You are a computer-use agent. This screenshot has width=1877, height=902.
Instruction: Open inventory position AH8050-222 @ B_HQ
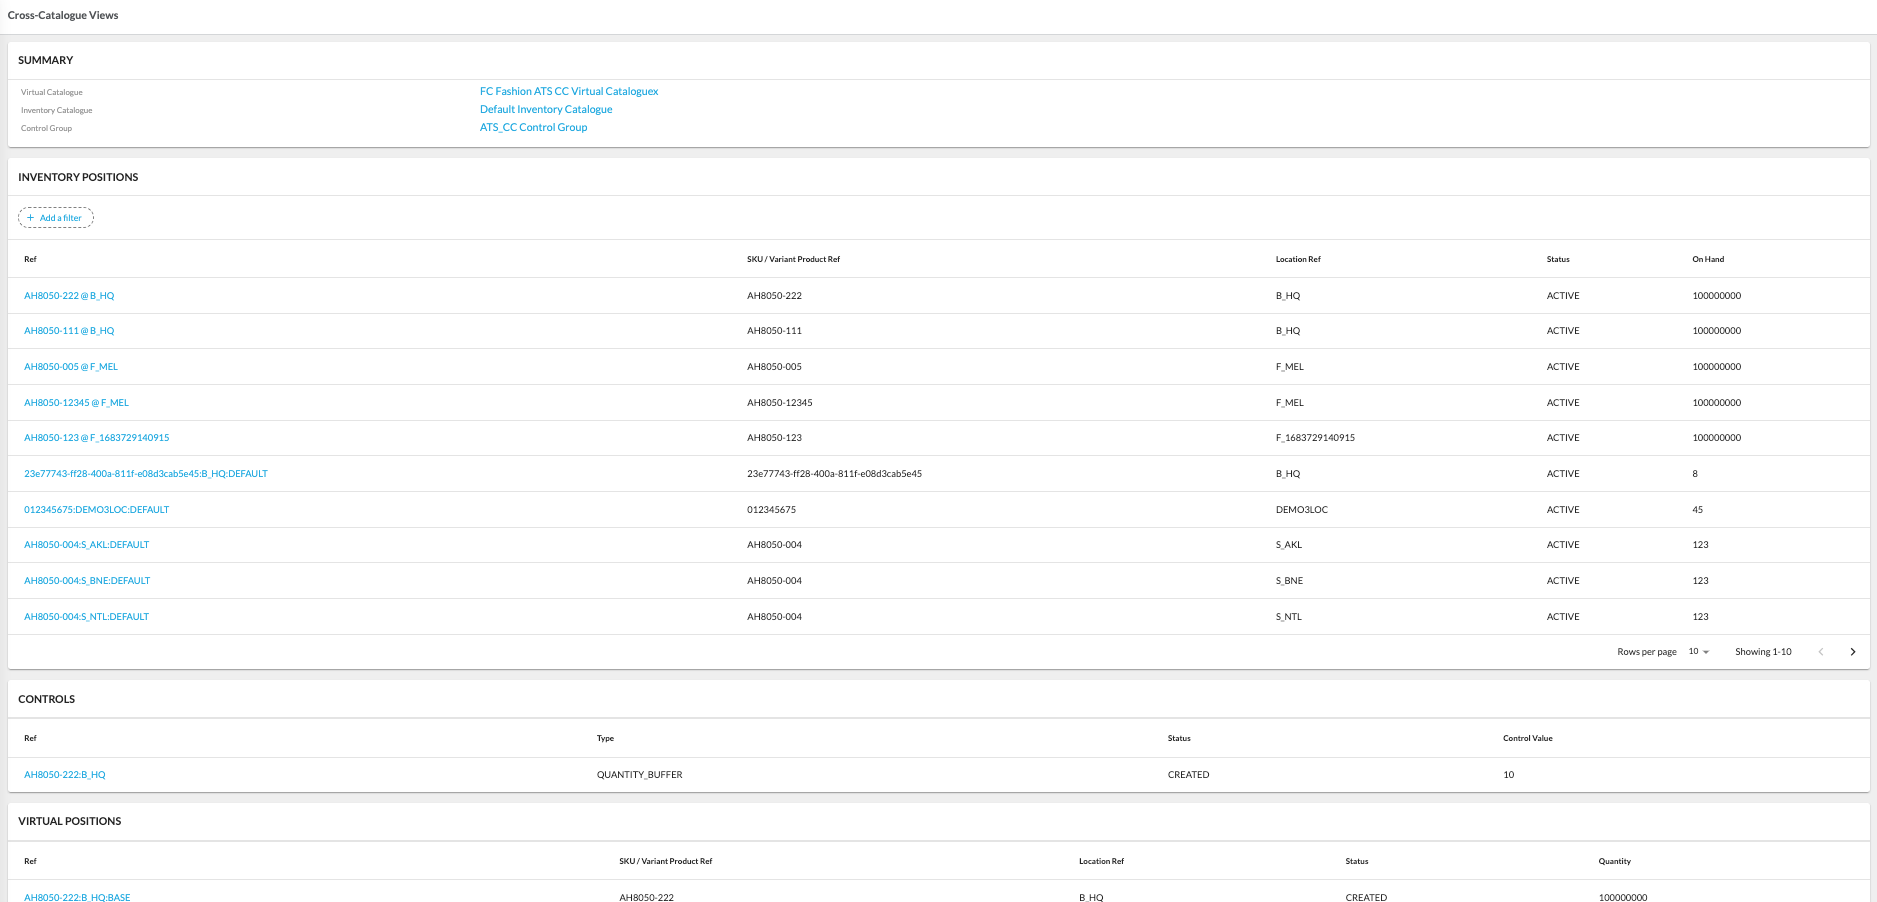pos(69,295)
